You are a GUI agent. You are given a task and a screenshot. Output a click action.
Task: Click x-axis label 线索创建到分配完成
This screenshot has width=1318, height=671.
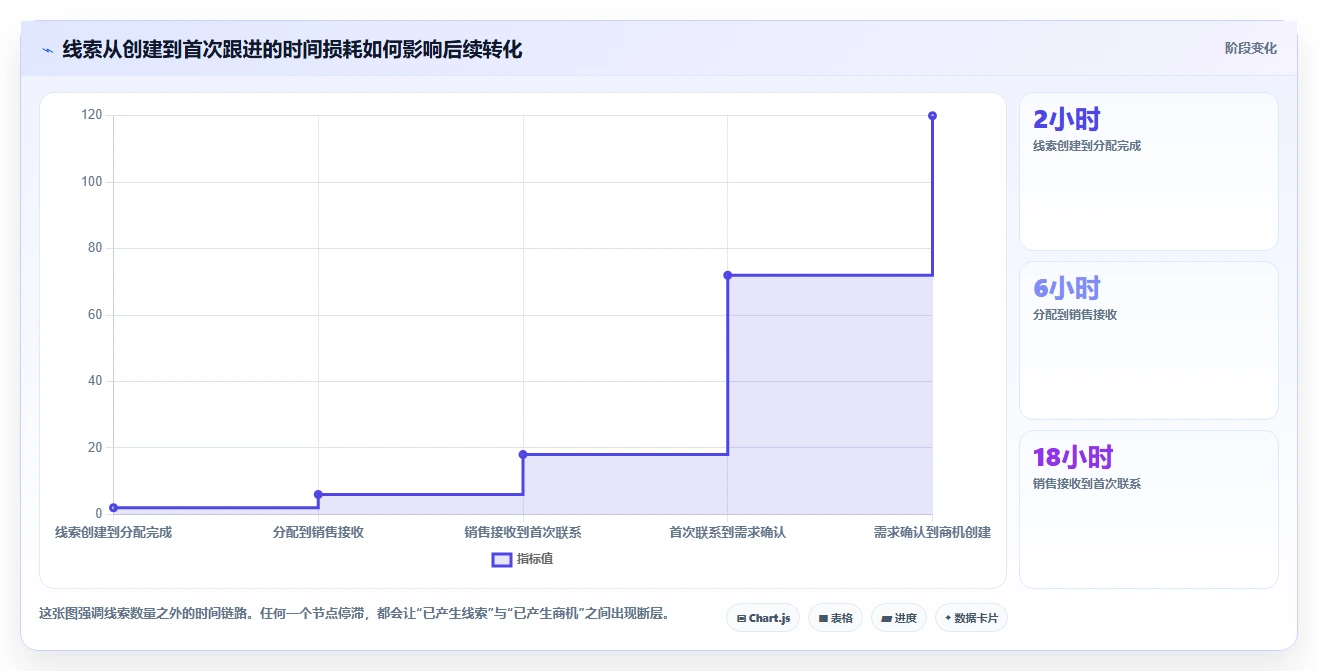pos(113,532)
